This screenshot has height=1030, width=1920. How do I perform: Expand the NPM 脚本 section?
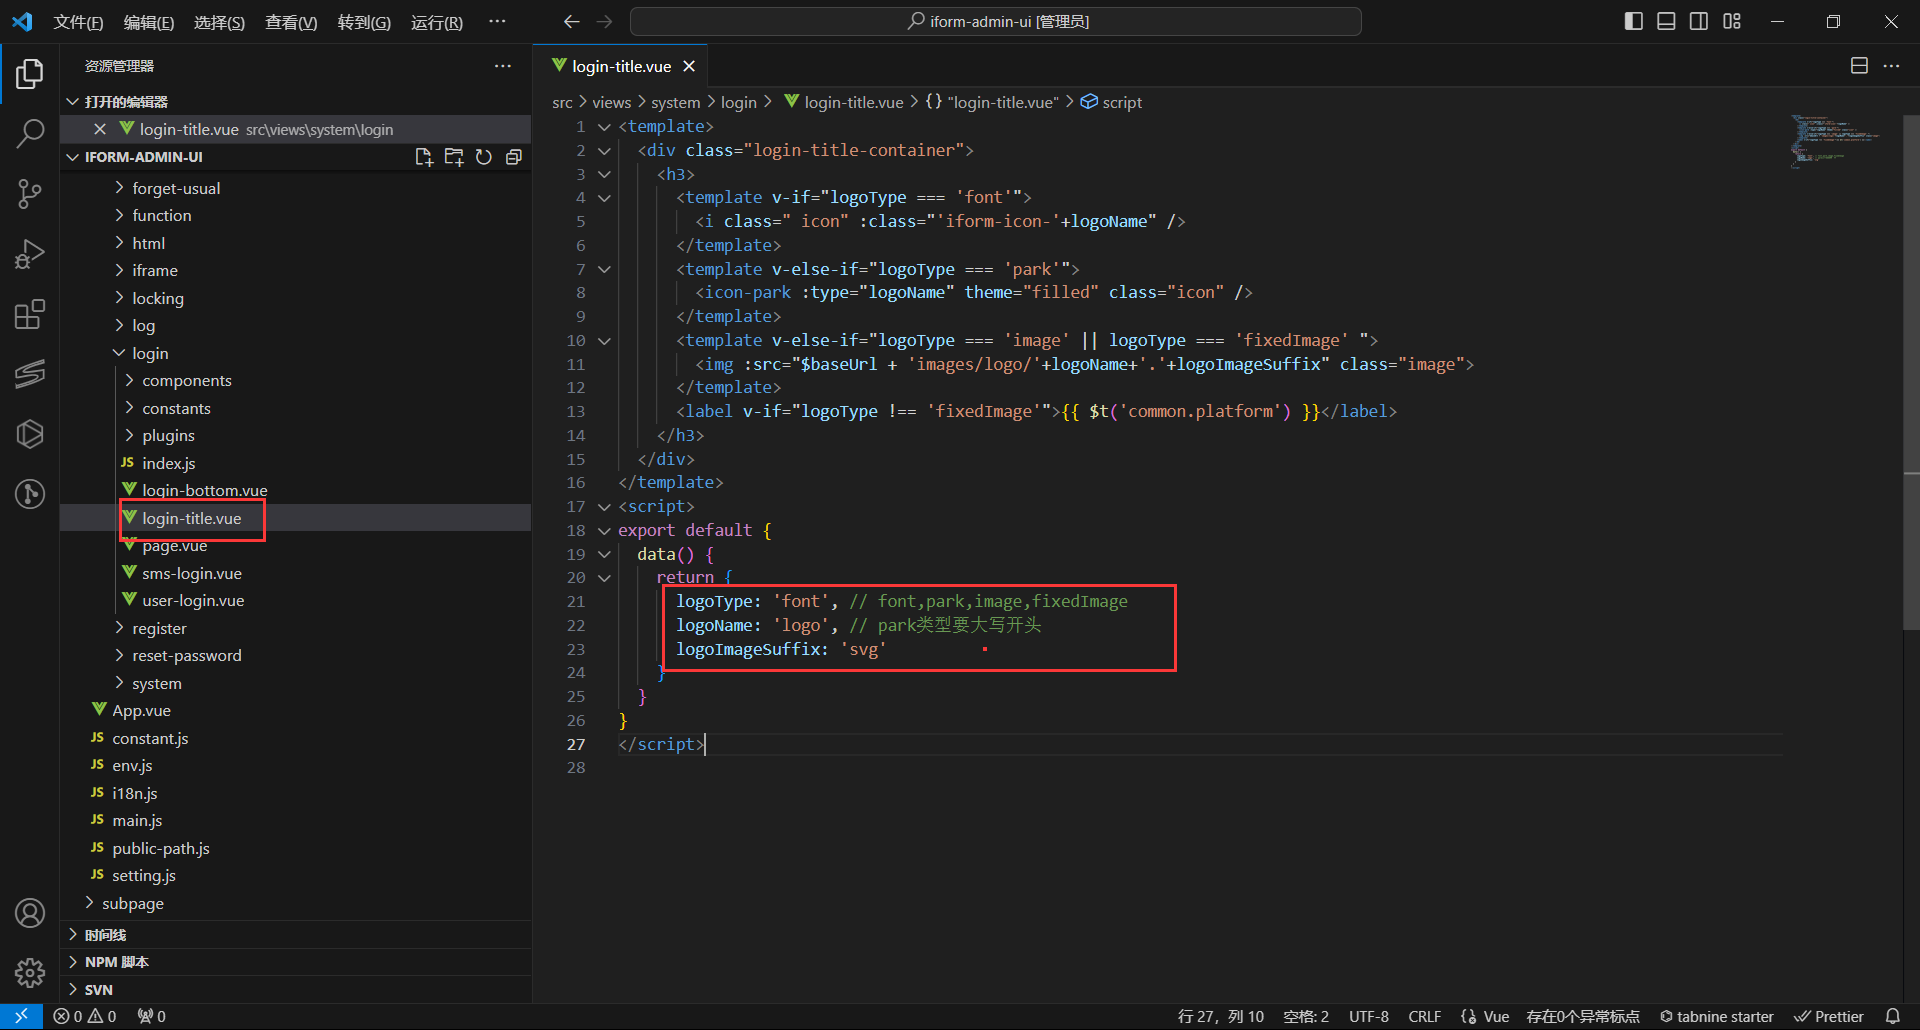116,962
